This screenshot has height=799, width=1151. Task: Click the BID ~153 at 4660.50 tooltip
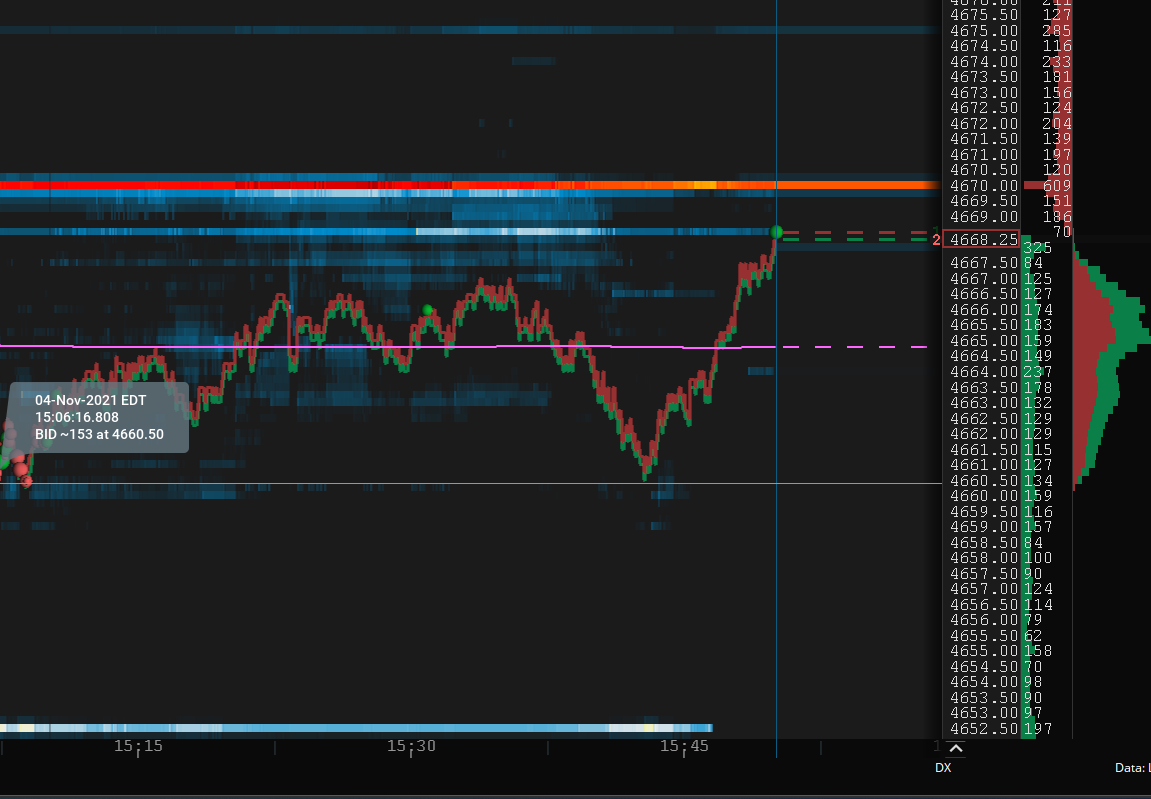99,417
